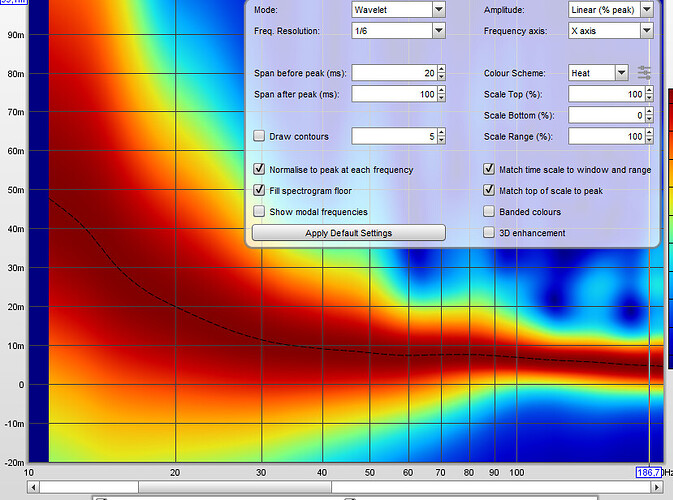
Task: Uncheck Fill spectrogram floor
Action: click(x=259, y=190)
